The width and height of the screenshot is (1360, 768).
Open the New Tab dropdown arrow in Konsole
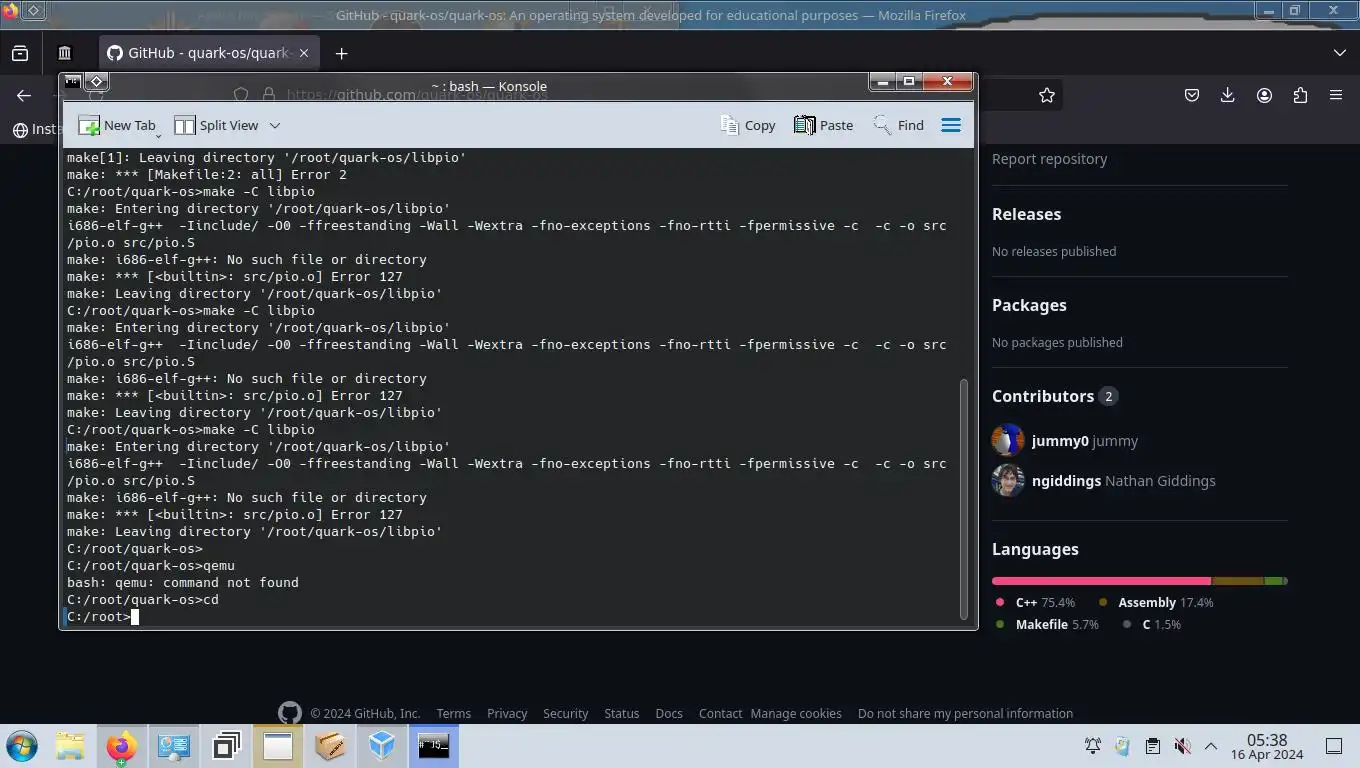point(158,135)
